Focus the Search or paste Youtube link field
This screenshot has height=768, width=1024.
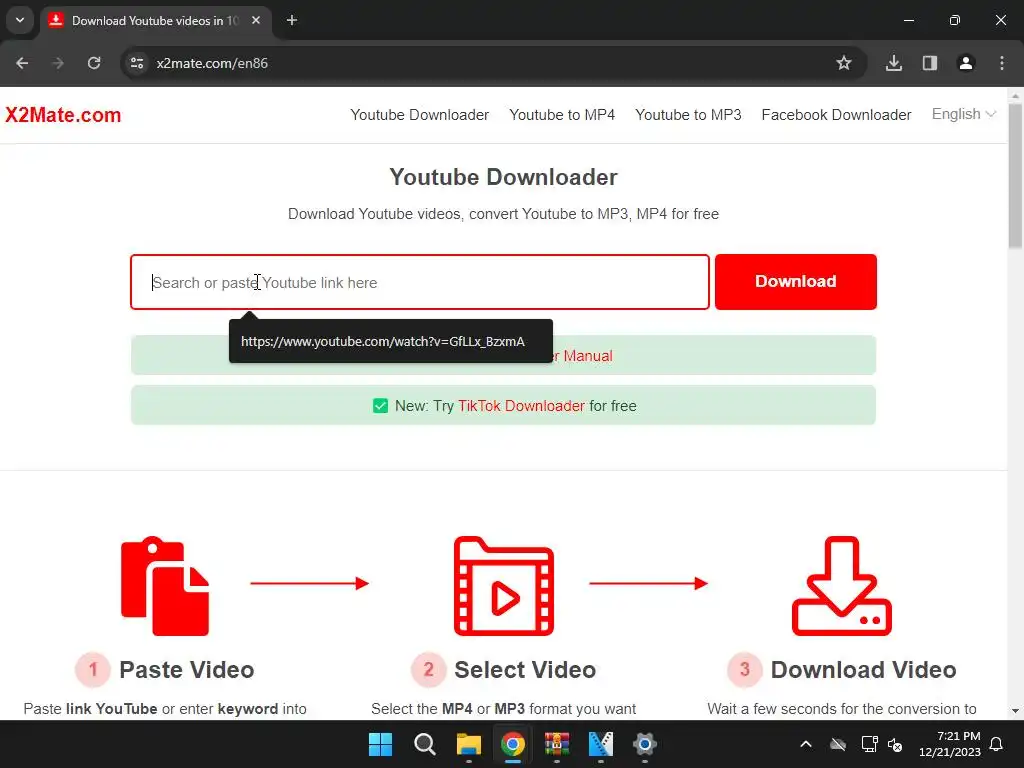coord(420,282)
